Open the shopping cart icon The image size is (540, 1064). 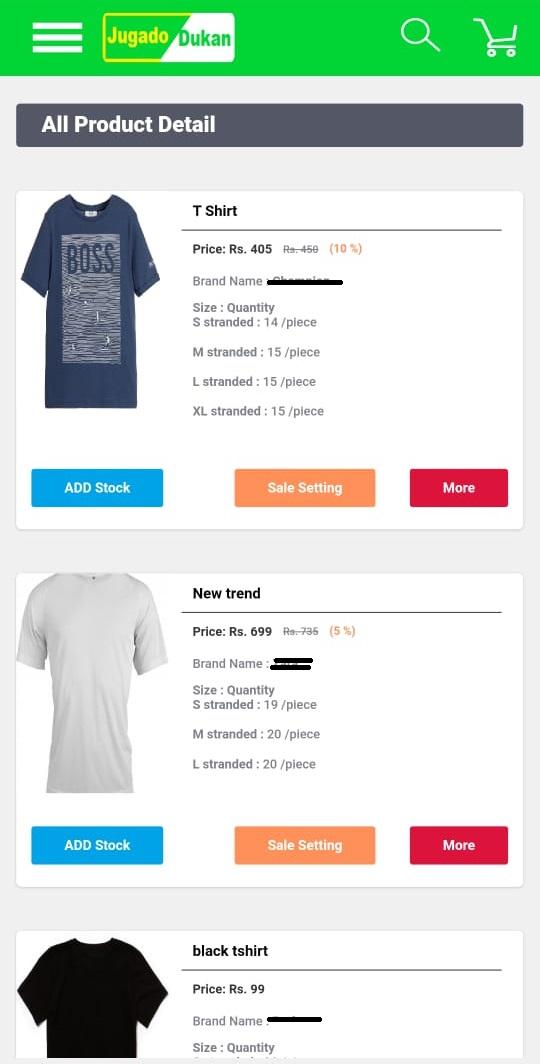coord(496,37)
